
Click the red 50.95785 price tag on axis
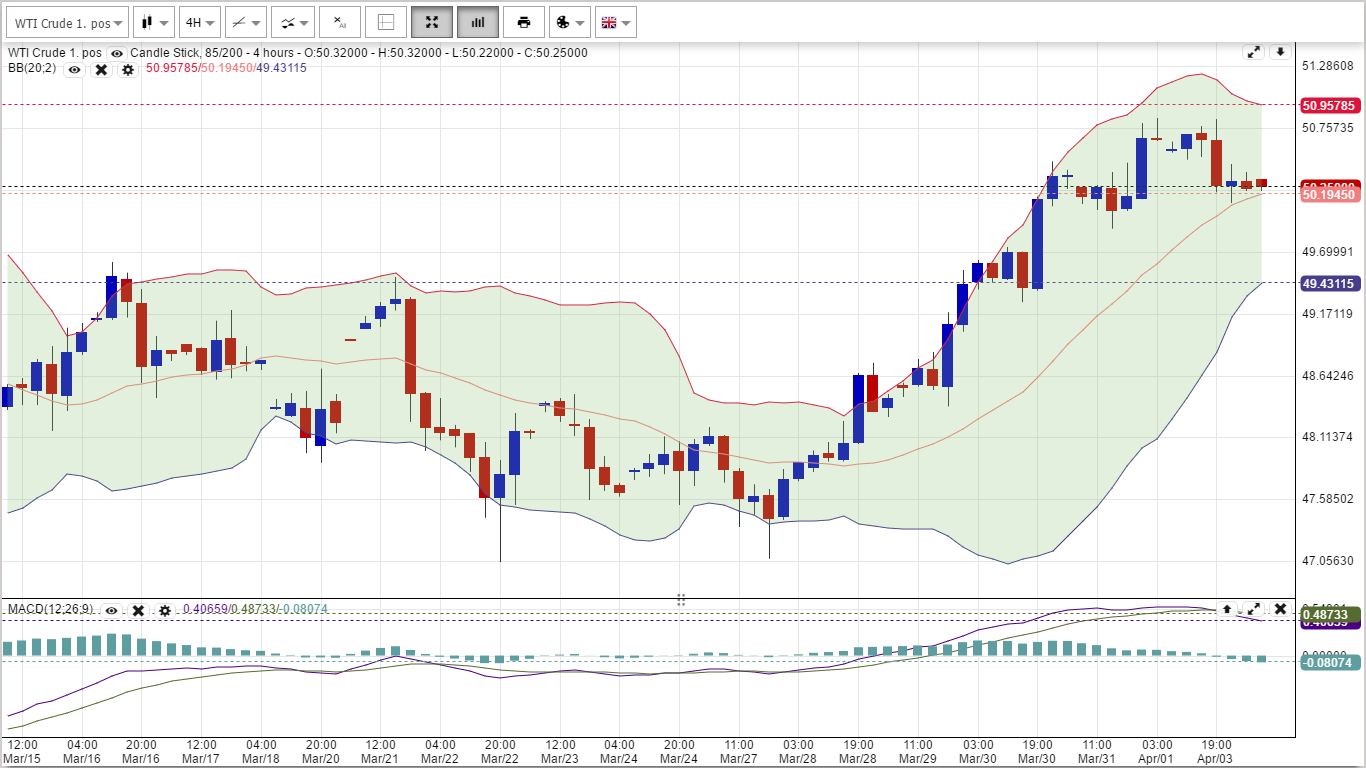pos(1329,105)
